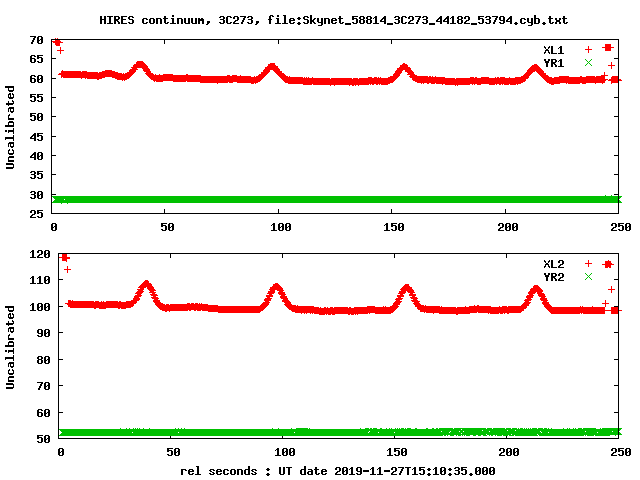Click the bottom plot x-axis tick 50
The image size is (640, 480).
coord(173,452)
